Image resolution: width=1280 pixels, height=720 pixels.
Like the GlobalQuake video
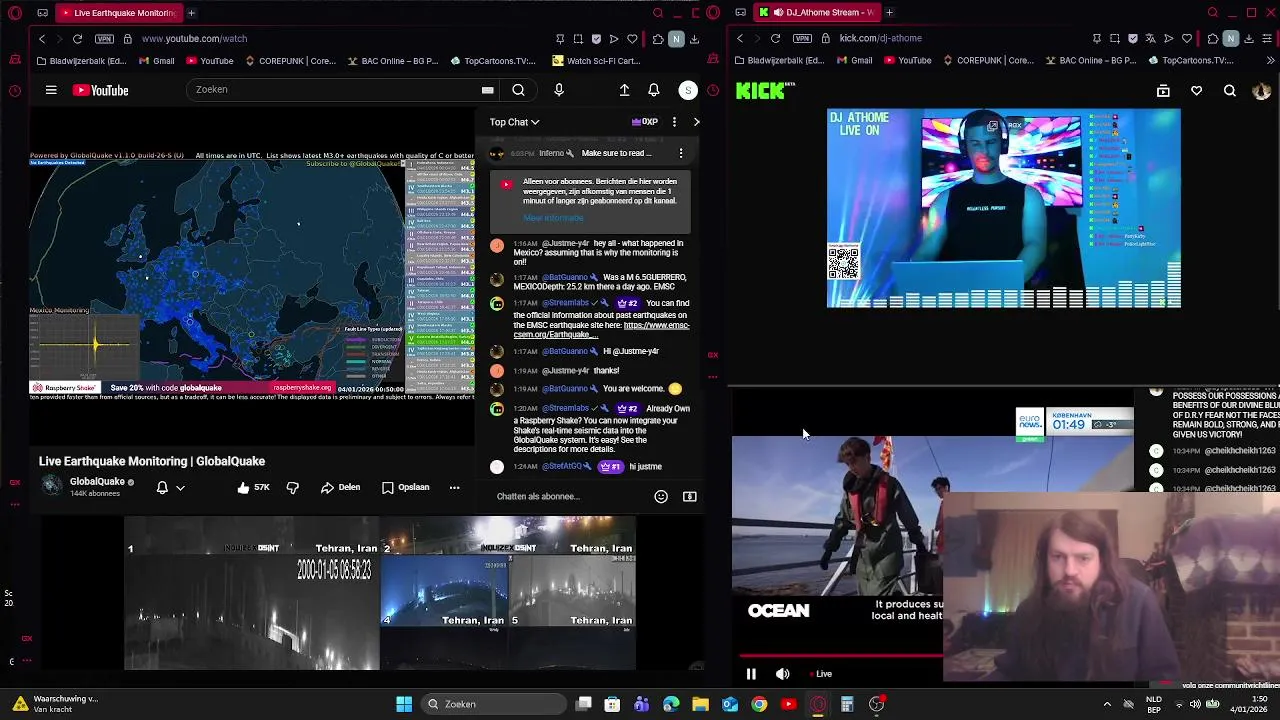253,487
